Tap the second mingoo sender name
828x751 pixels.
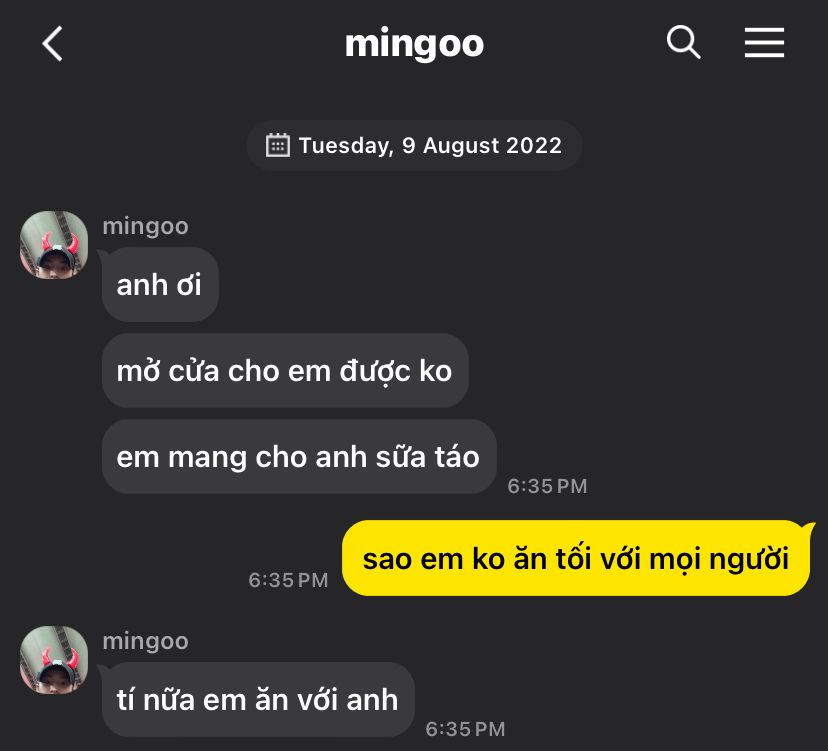click(145, 641)
